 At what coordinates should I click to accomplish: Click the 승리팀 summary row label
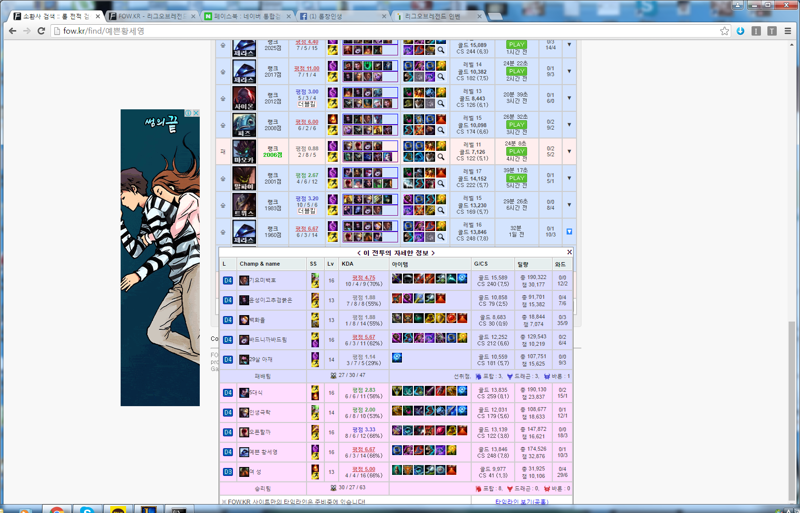point(263,488)
